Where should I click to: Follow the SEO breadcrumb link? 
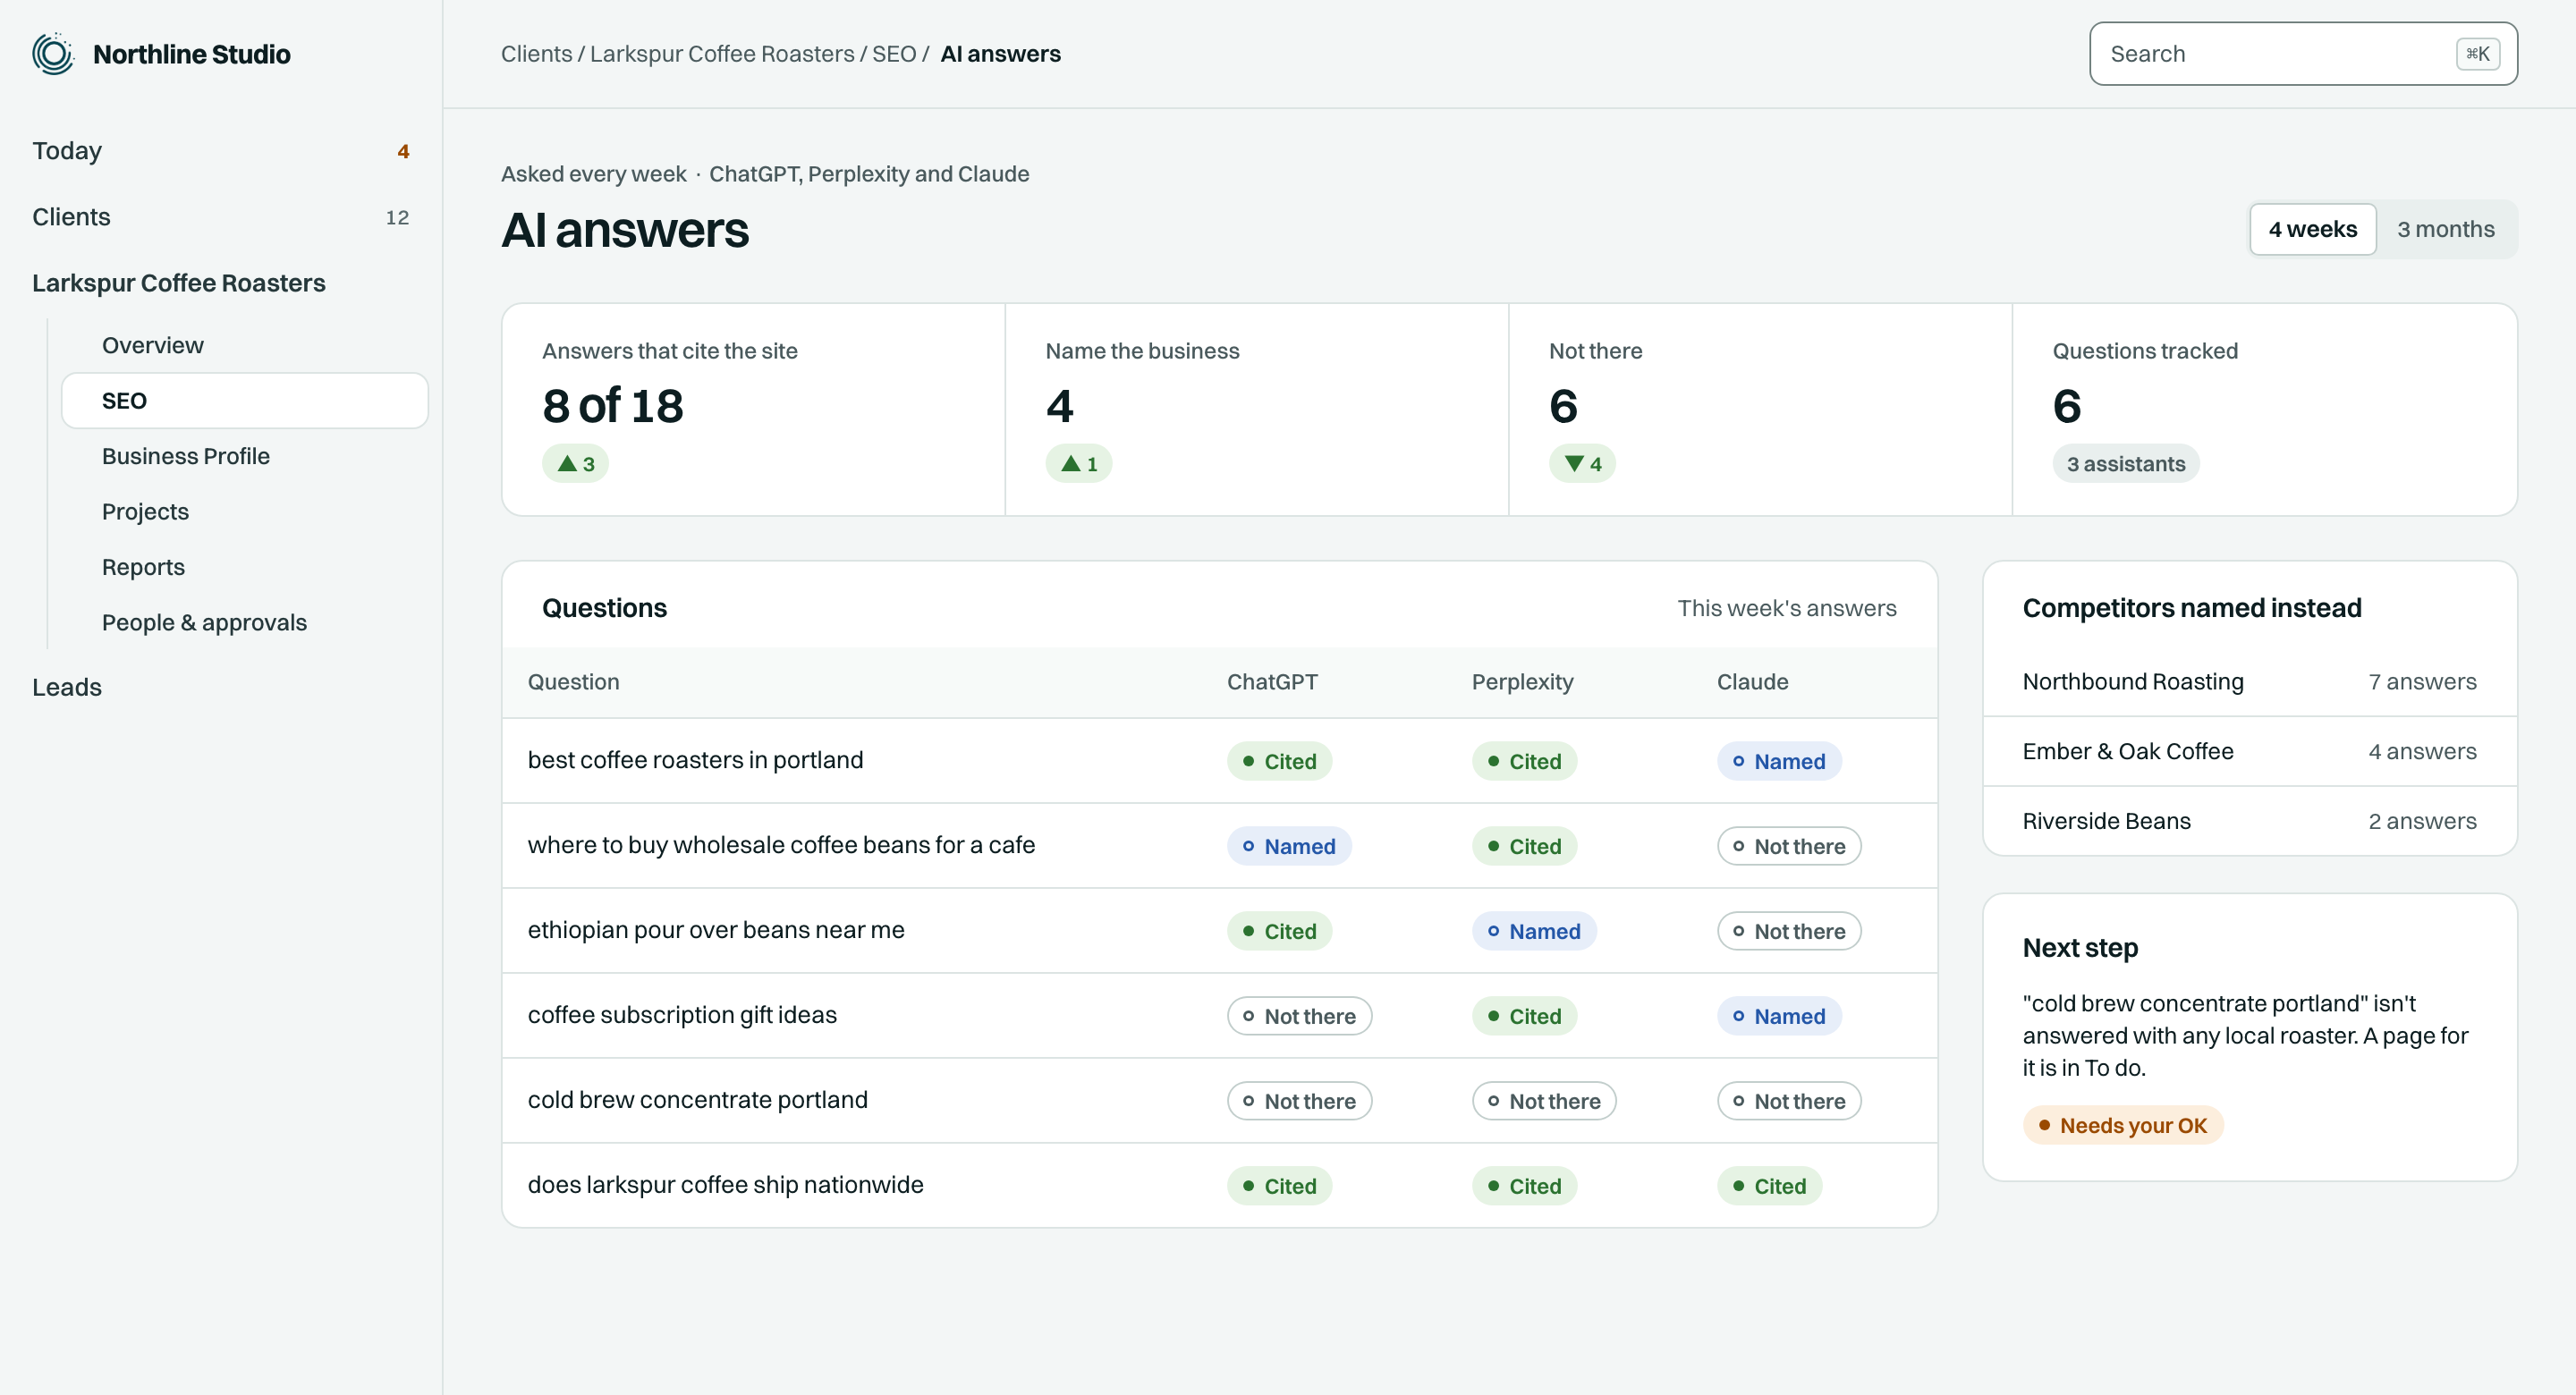click(x=893, y=54)
